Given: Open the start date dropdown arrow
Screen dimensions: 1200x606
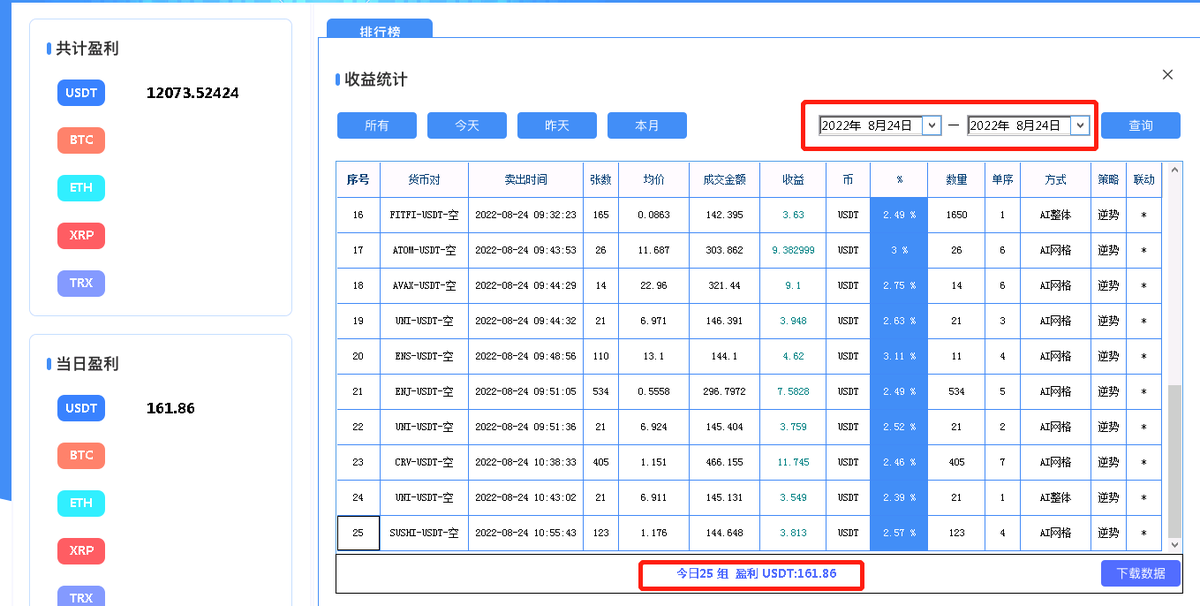Looking at the screenshot, I should click(x=932, y=125).
